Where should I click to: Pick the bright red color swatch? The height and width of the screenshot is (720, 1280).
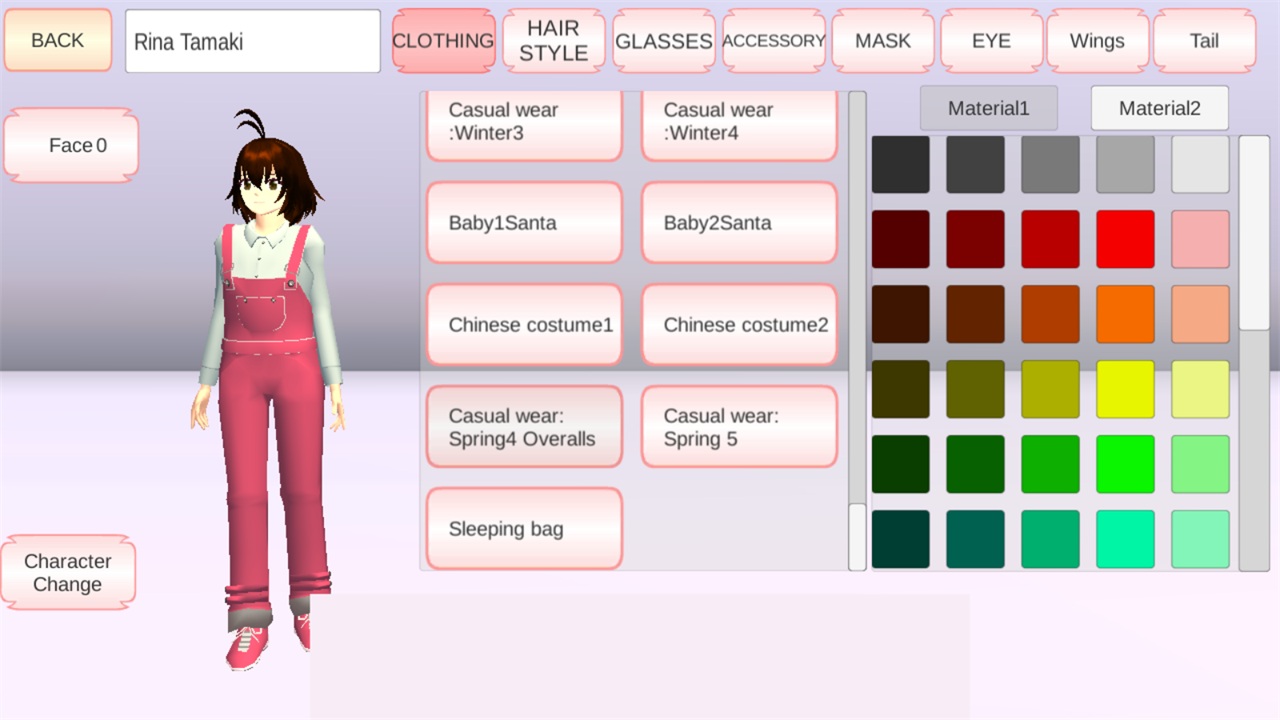[x=1125, y=239]
